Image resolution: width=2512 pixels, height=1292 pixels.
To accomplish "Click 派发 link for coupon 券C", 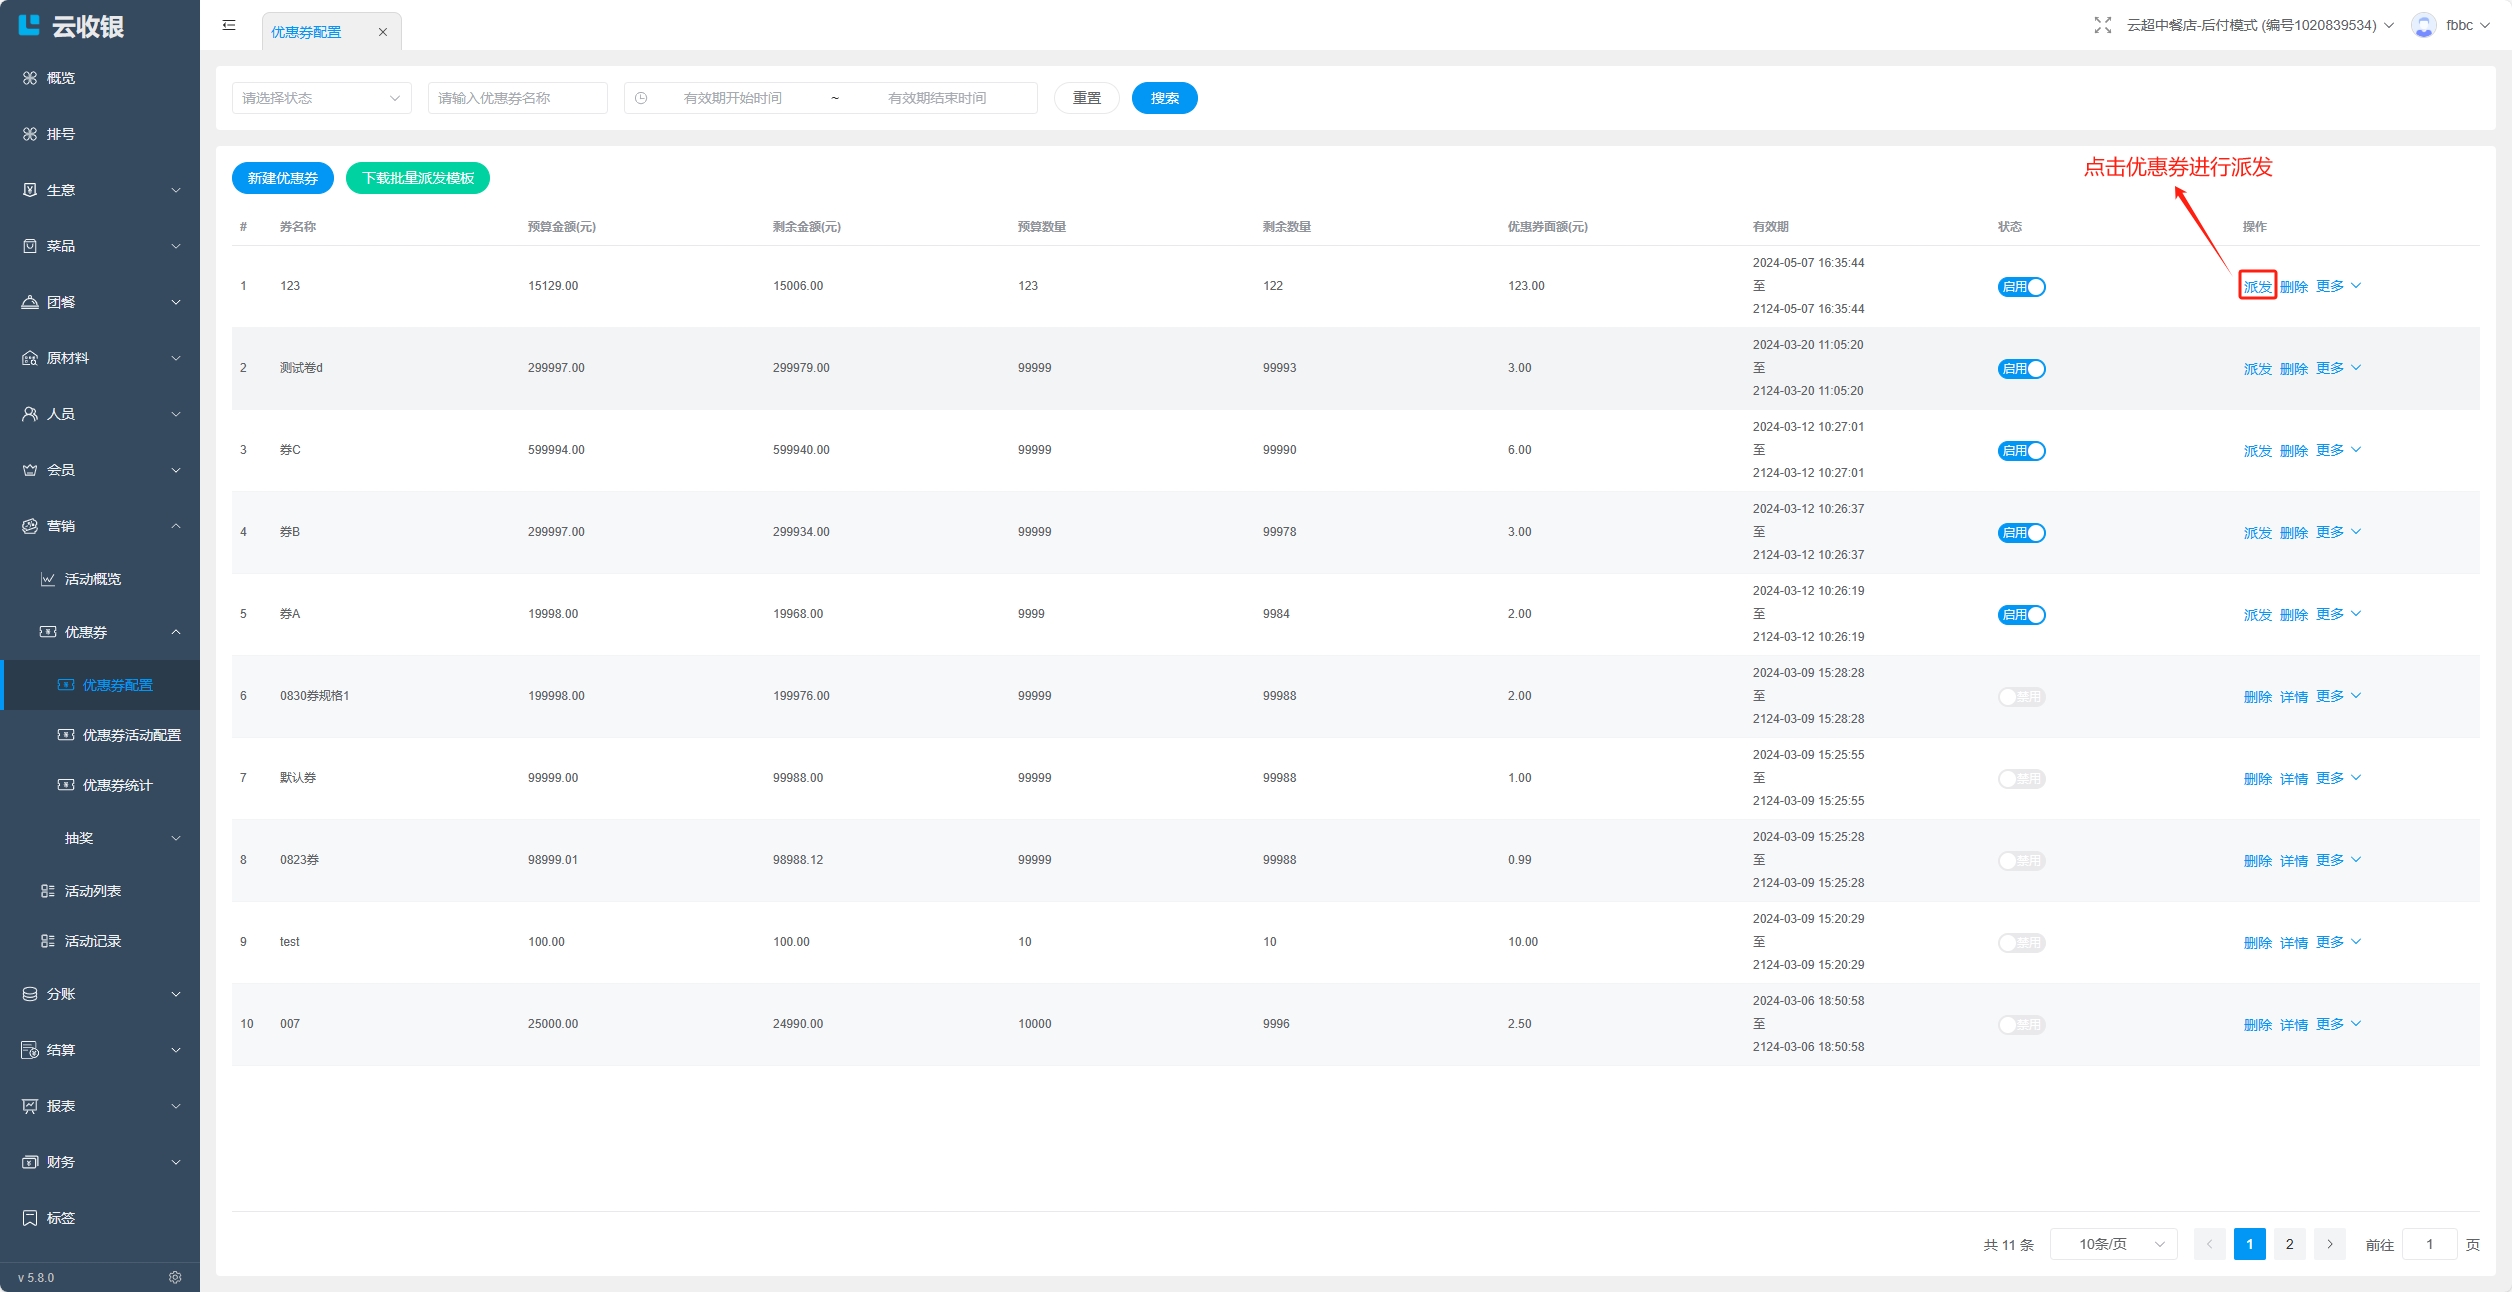I will point(2257,451).
